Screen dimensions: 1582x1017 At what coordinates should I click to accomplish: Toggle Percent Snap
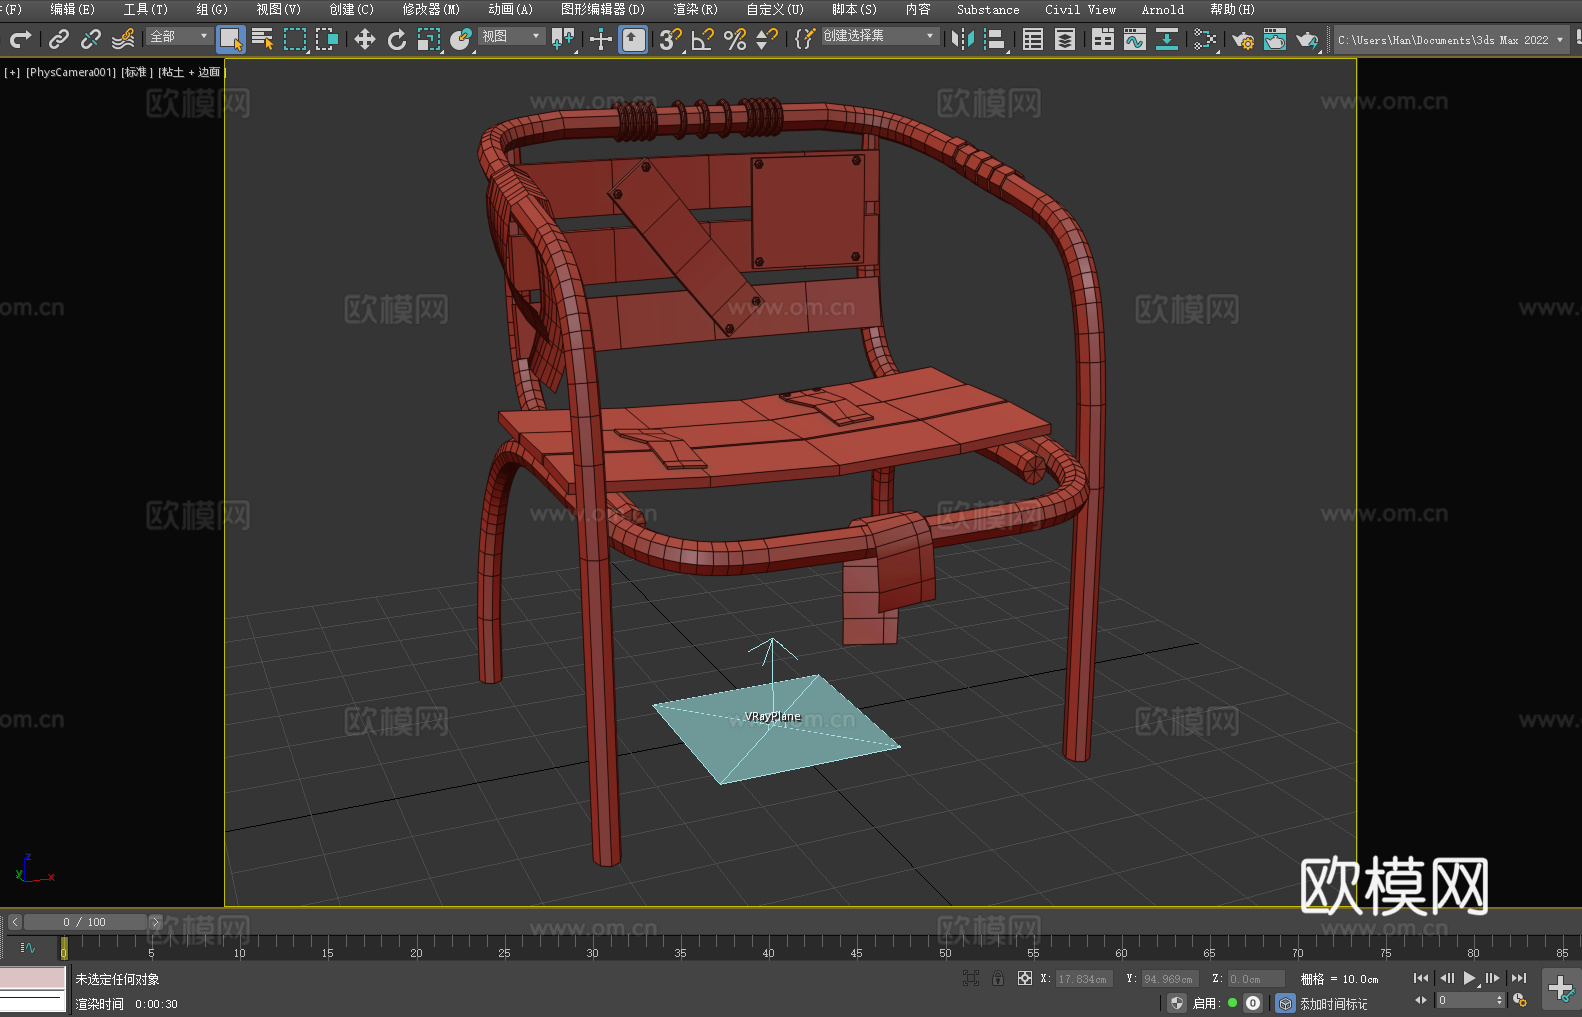735,39
